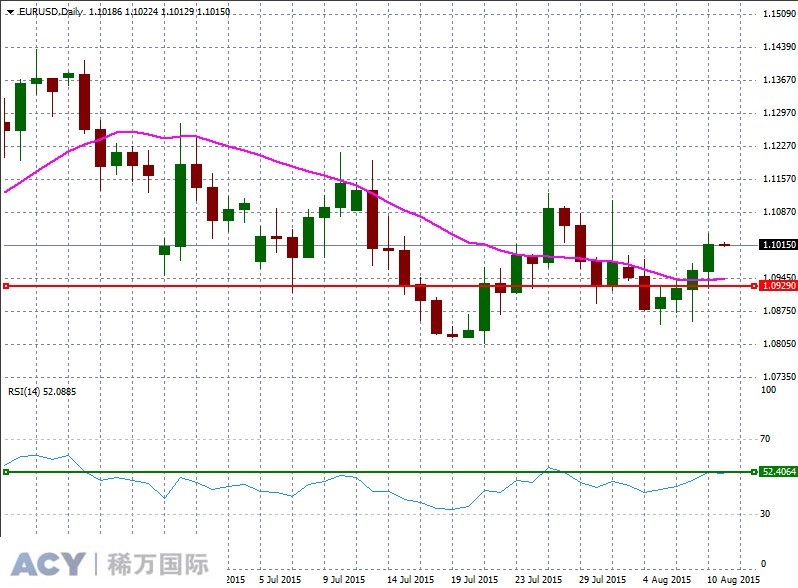
Task: Click the RSI scale label 70
Action: 765,439
